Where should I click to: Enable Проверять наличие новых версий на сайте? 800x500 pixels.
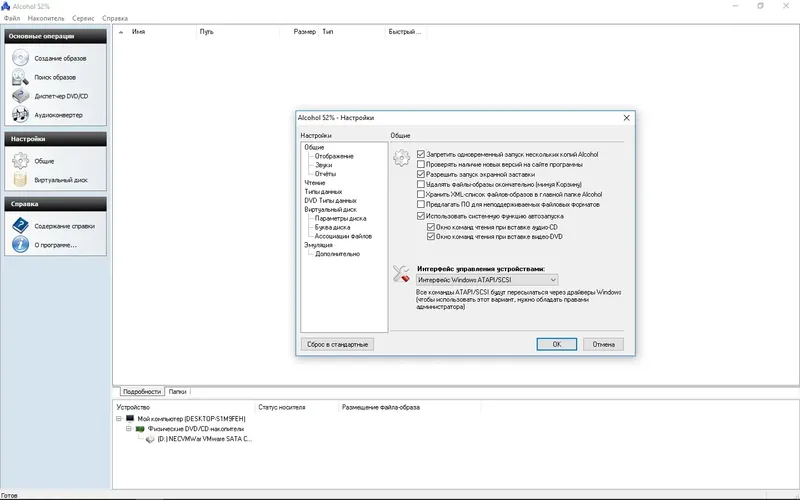coord(421,164)
